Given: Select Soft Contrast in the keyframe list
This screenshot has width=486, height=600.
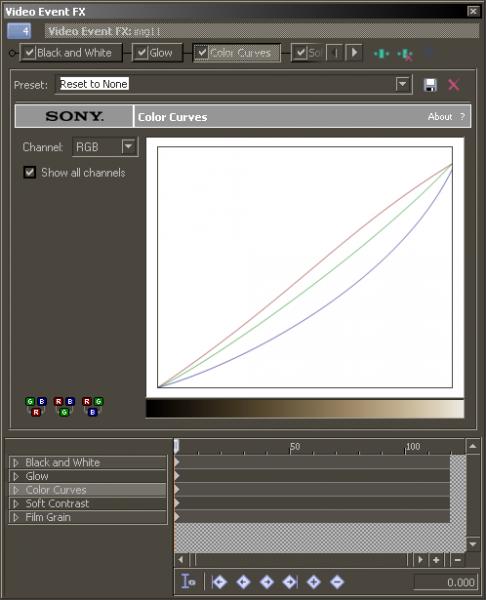Looking at the screenshot, I should click(88, 504).
